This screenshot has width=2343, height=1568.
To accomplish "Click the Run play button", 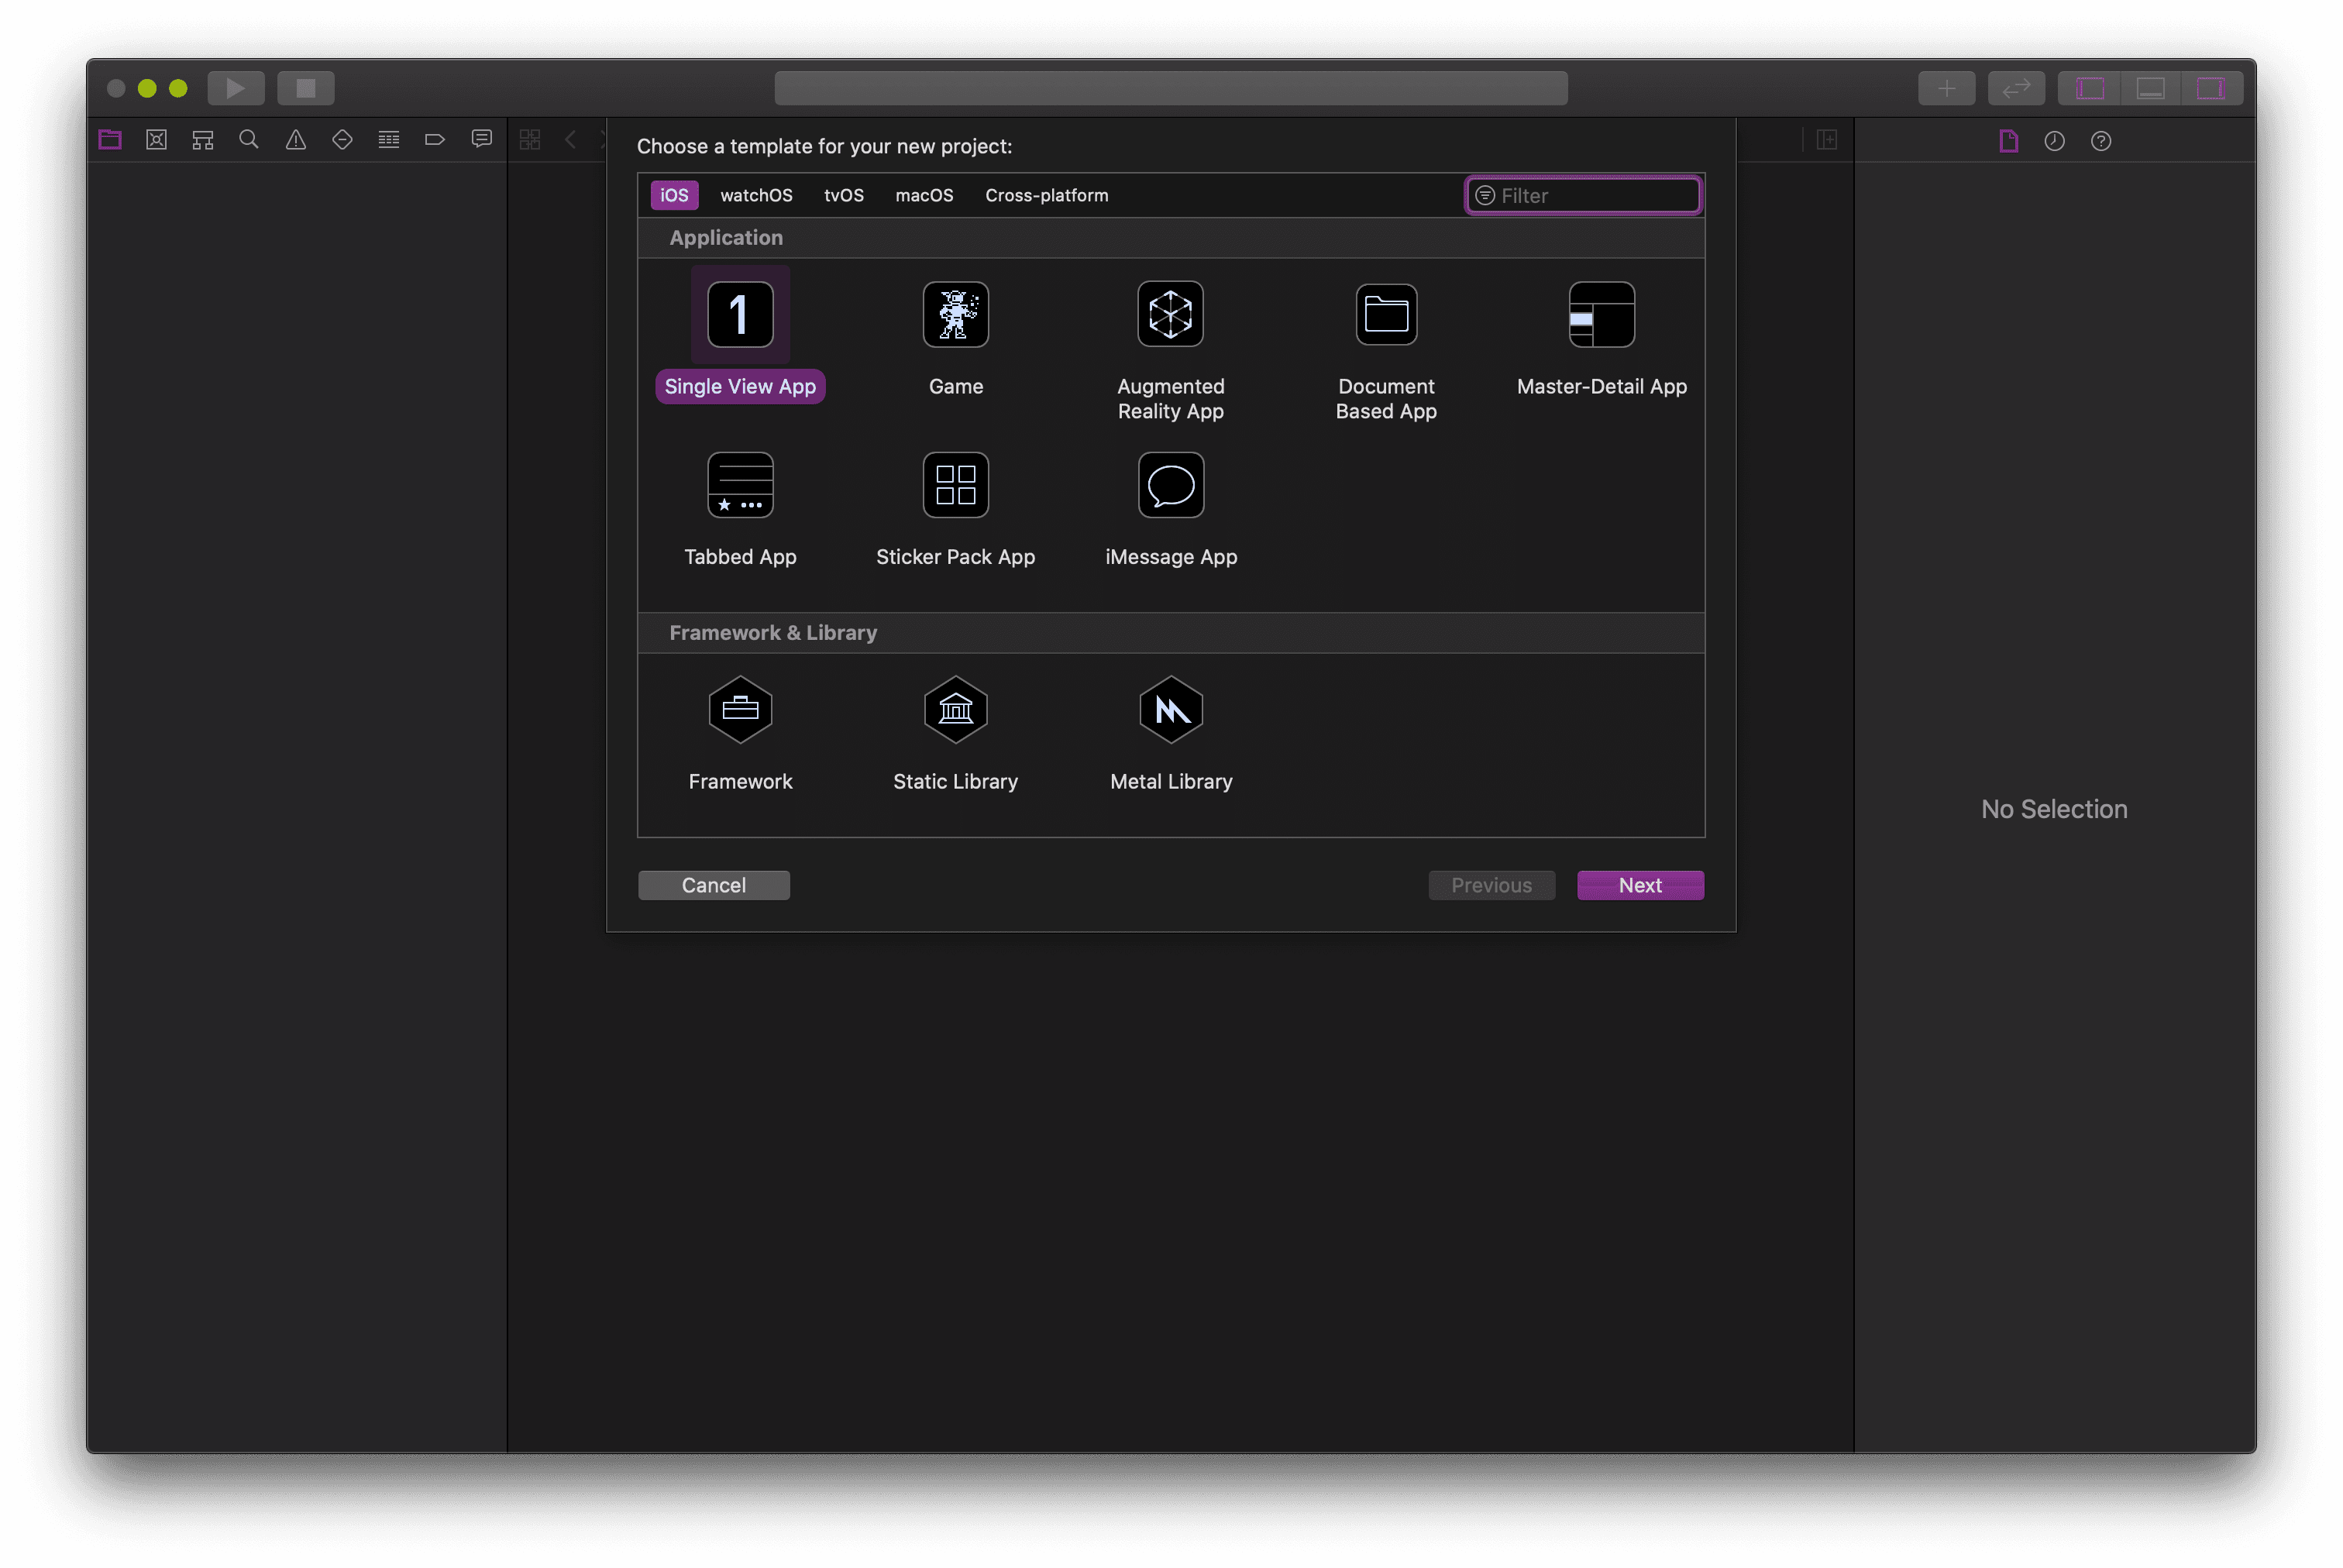I will [236, 88].
